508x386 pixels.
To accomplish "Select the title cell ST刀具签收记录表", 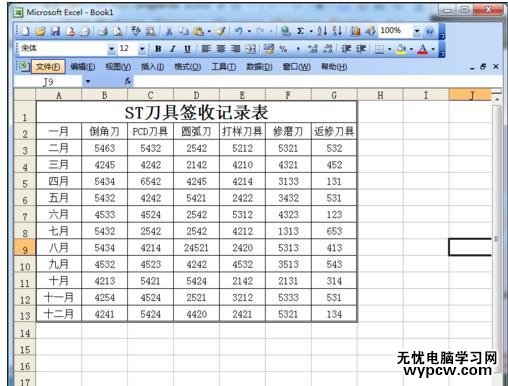I will tap(196, 112).
